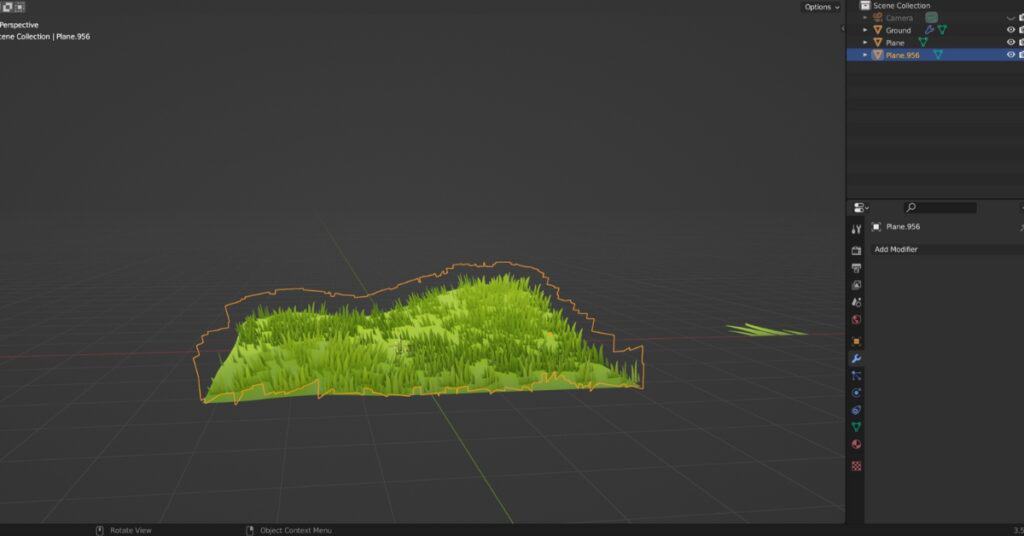Click the Plane.956 name in properties header
Image resolution: width=1024 pixels, height=536 pixels.
[x=903, y=227]
